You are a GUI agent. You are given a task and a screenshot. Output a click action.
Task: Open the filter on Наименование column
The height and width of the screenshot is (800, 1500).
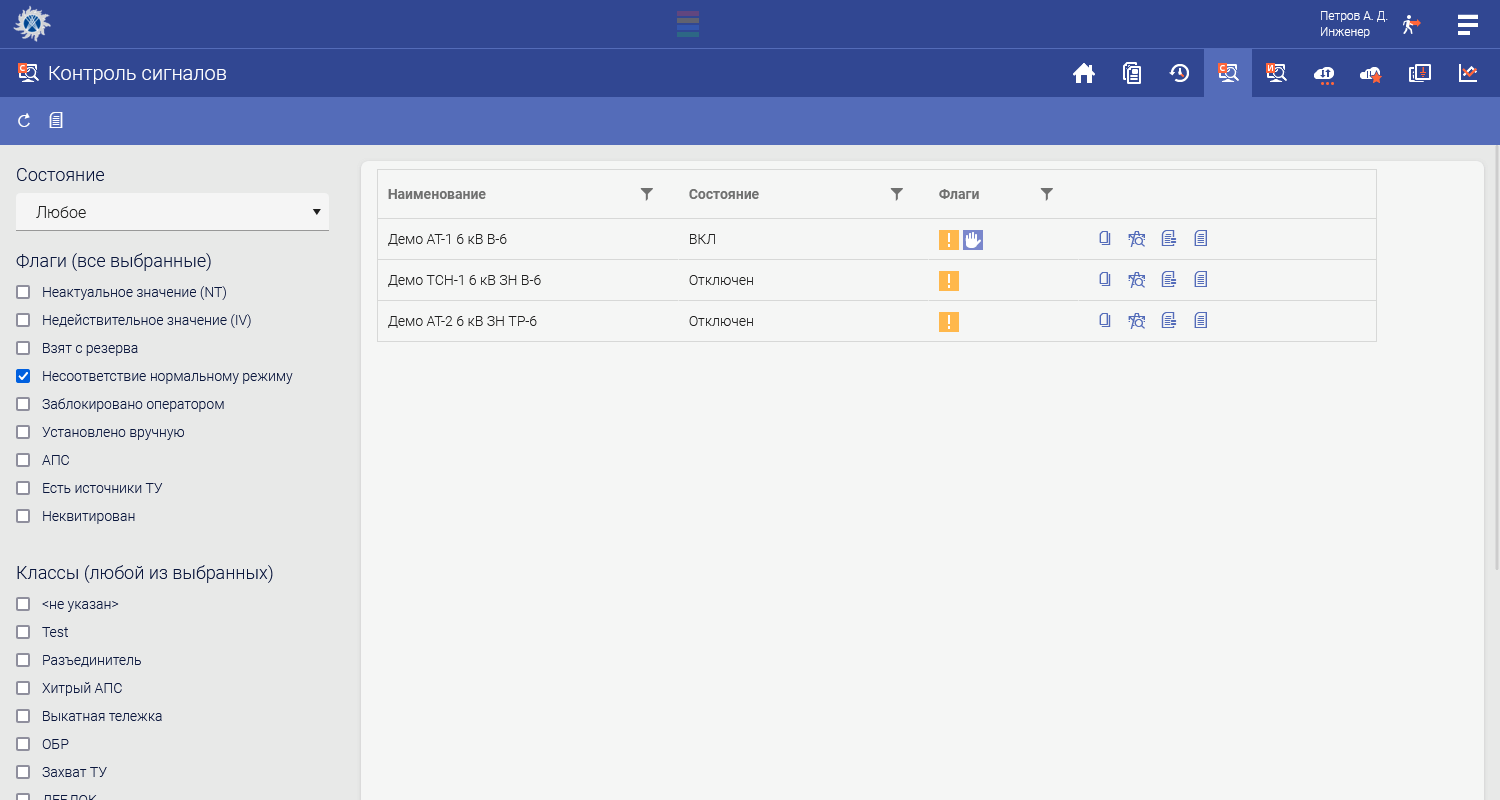pos(647,194)
